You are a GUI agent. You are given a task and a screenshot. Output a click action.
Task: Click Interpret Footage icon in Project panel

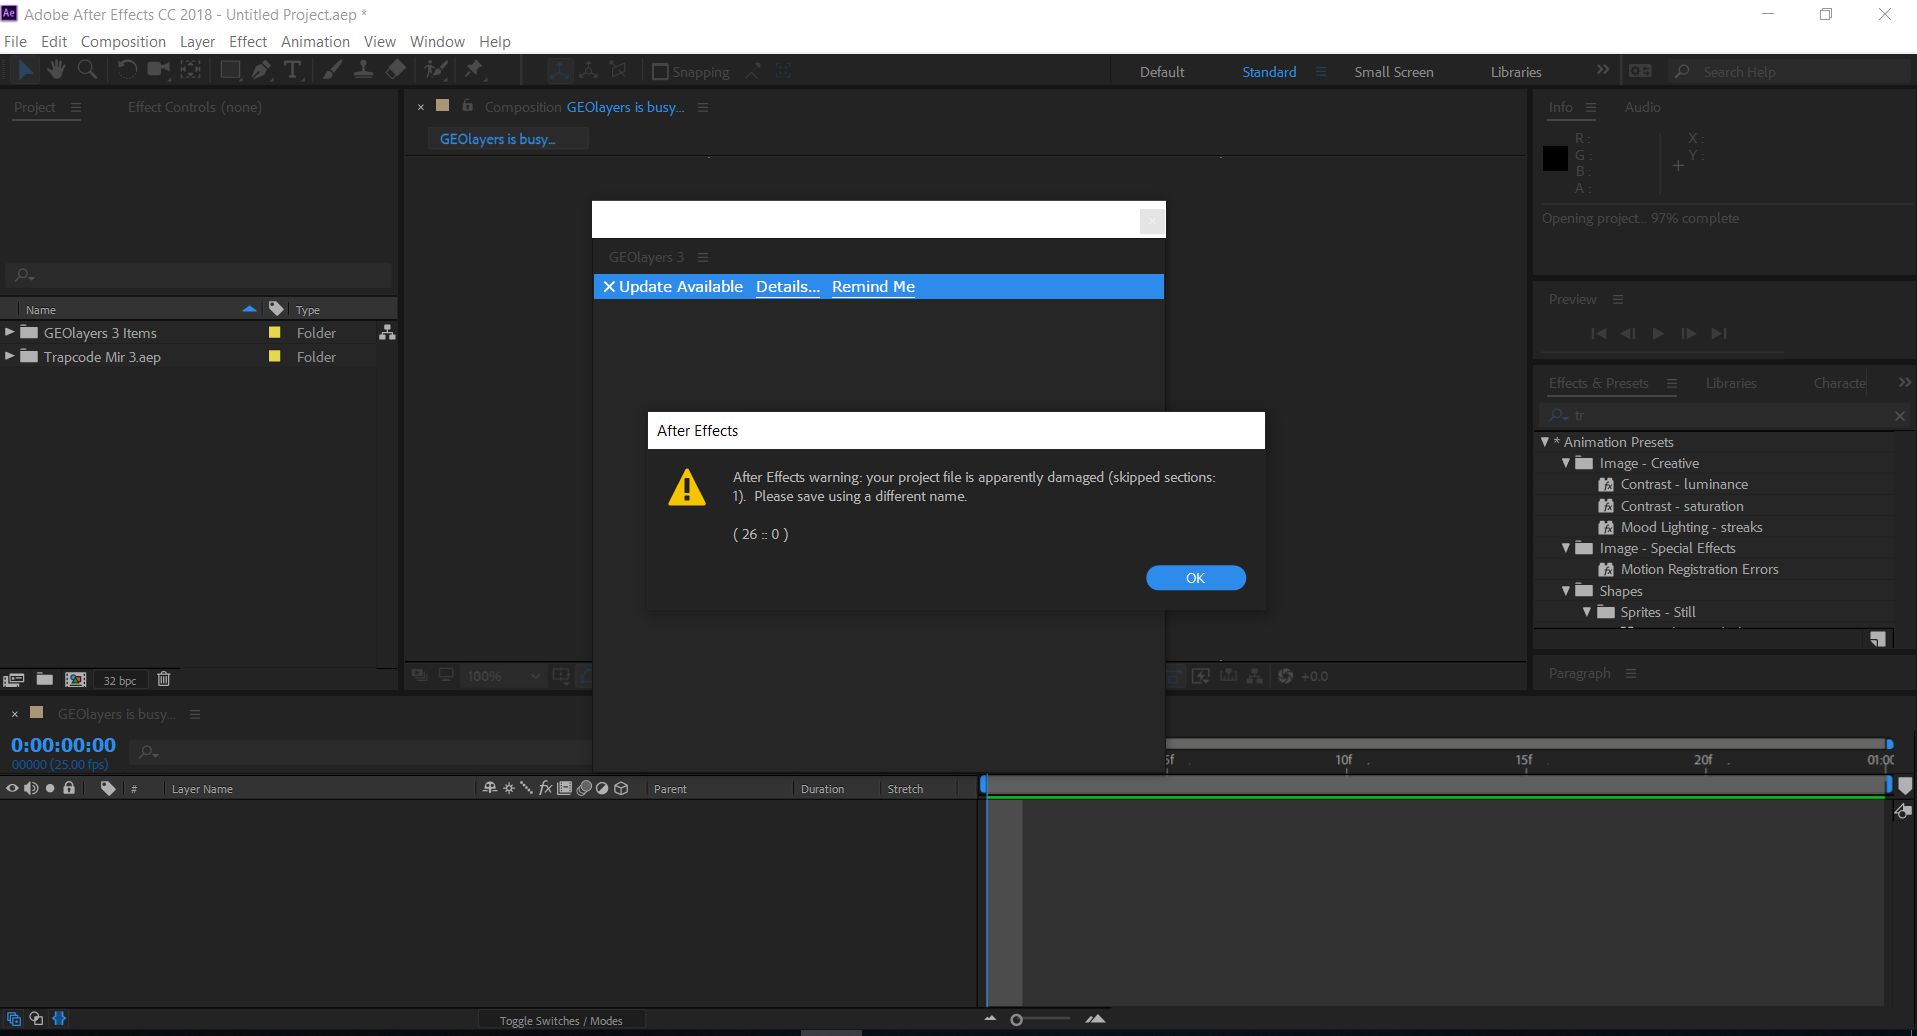(14, 680)
